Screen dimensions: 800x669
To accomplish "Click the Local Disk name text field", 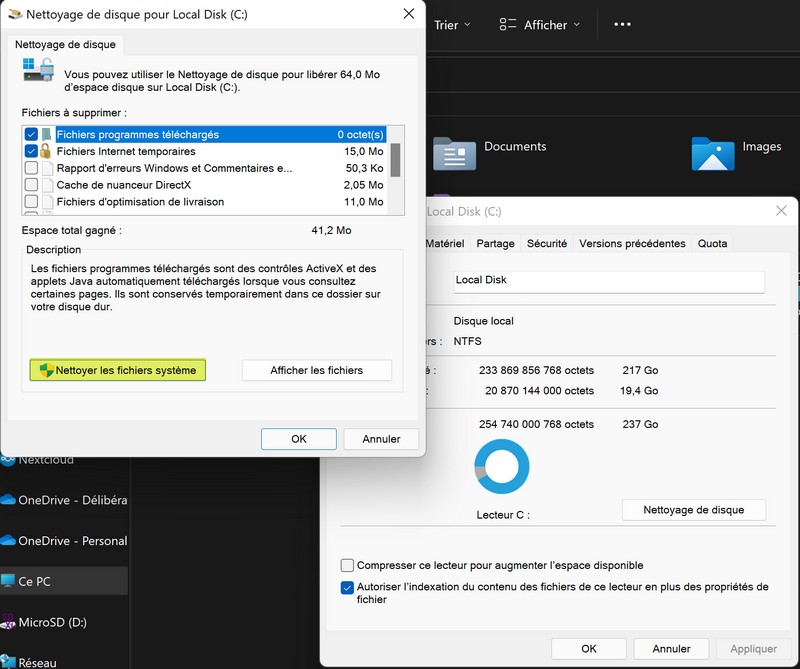I will [x=608, y=281].
